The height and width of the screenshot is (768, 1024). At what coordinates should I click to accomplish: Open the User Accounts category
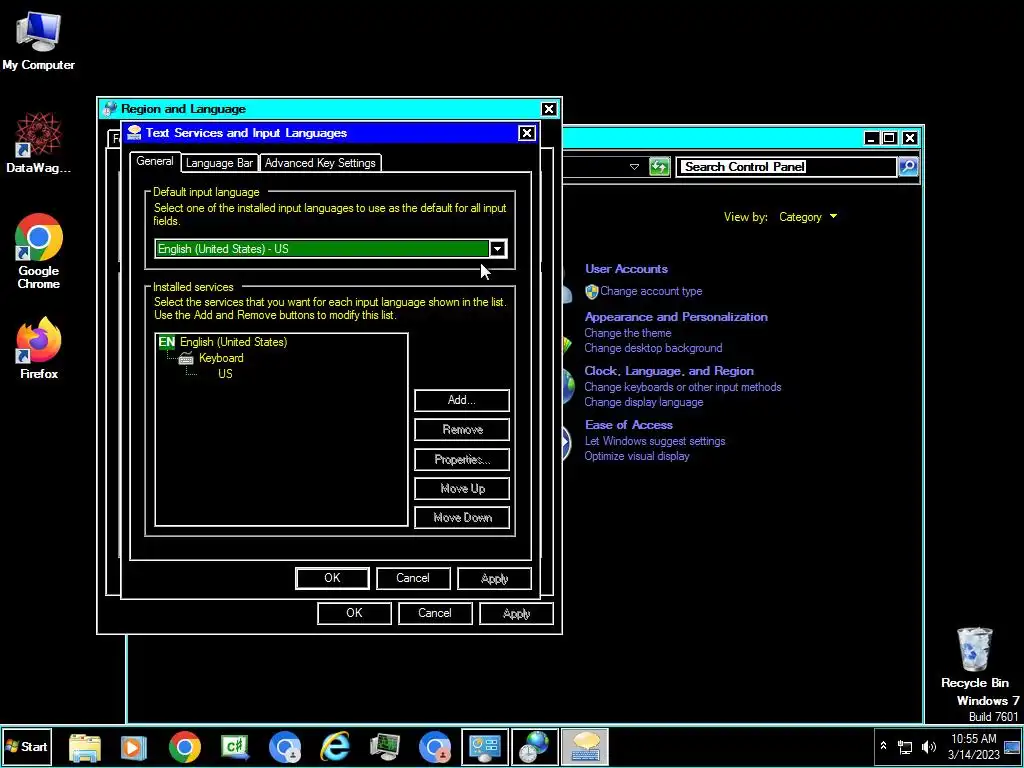pyautogui.click(x=626, y=268)
